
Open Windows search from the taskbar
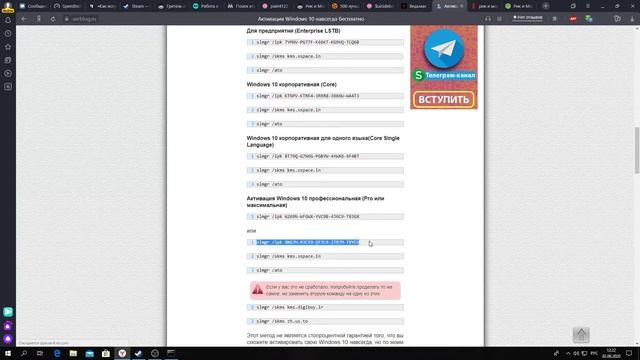pos(24,353)
